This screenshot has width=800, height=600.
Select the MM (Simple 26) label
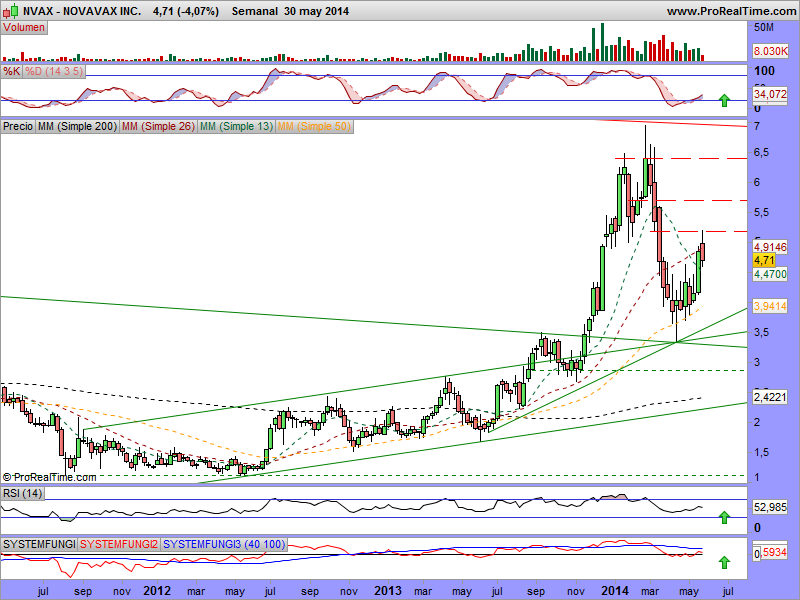tap(158, 126)
